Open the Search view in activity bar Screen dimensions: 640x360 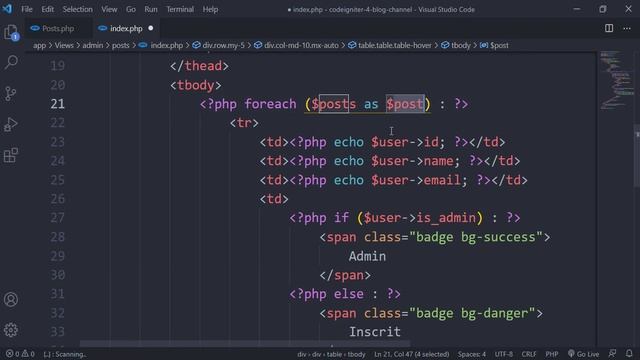tap(11, 62)
